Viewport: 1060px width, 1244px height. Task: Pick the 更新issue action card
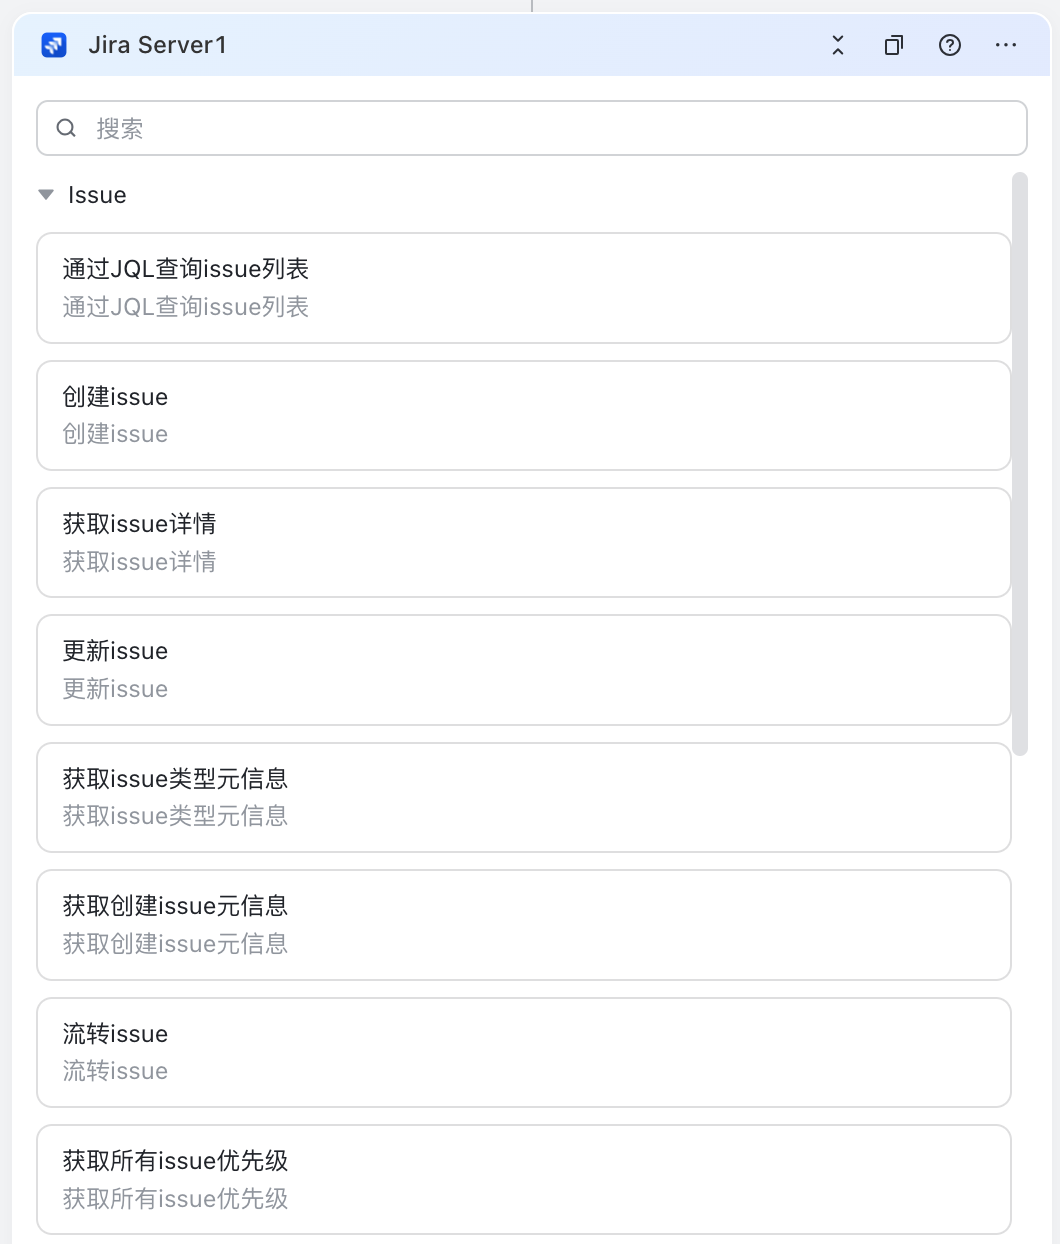[524, 670]
